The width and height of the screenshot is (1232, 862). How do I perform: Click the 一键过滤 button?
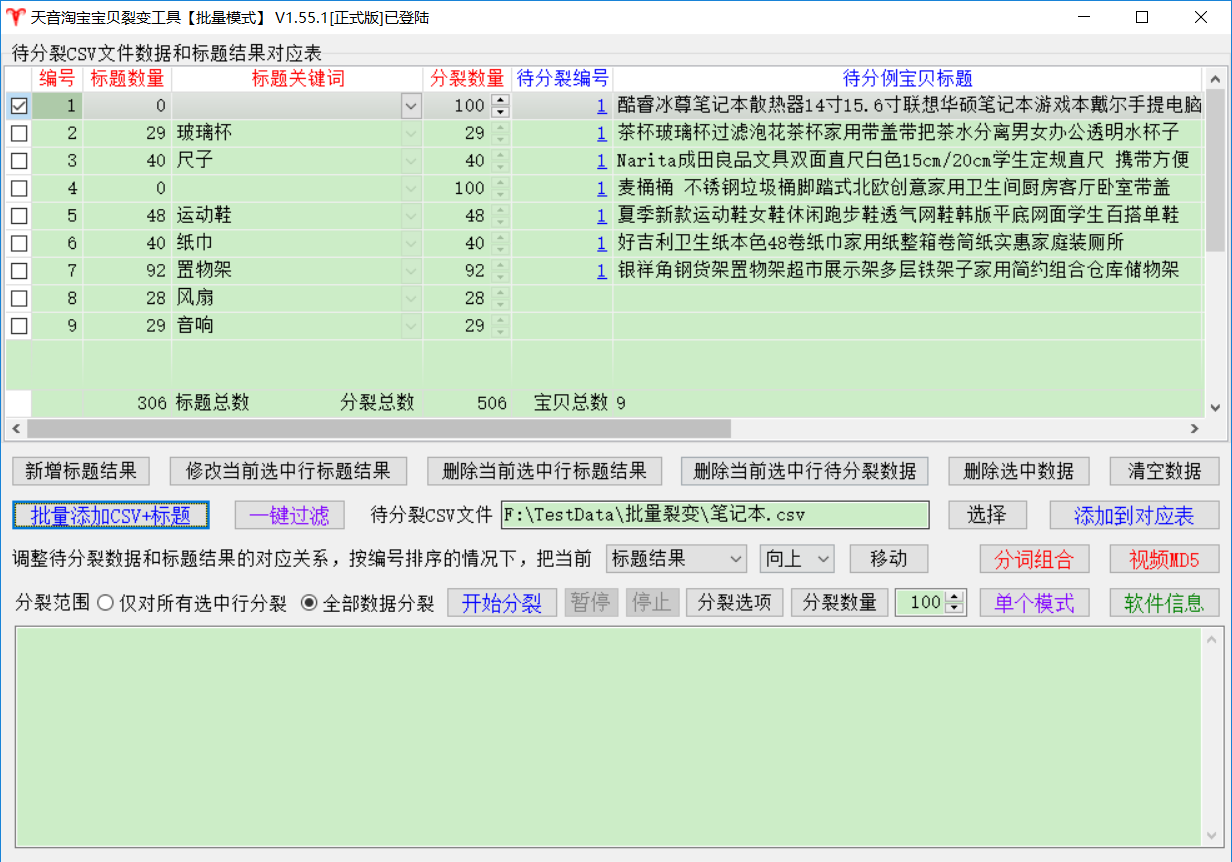[289, 515]
